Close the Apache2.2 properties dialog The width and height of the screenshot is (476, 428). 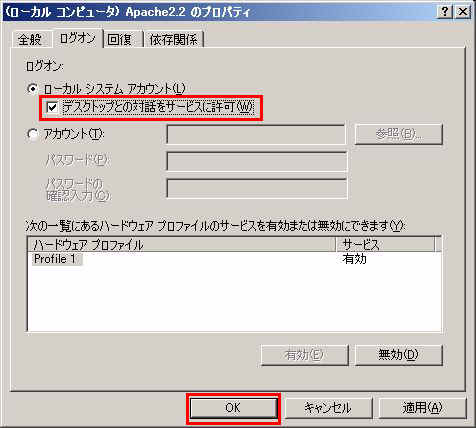click(x=463, y=12)
